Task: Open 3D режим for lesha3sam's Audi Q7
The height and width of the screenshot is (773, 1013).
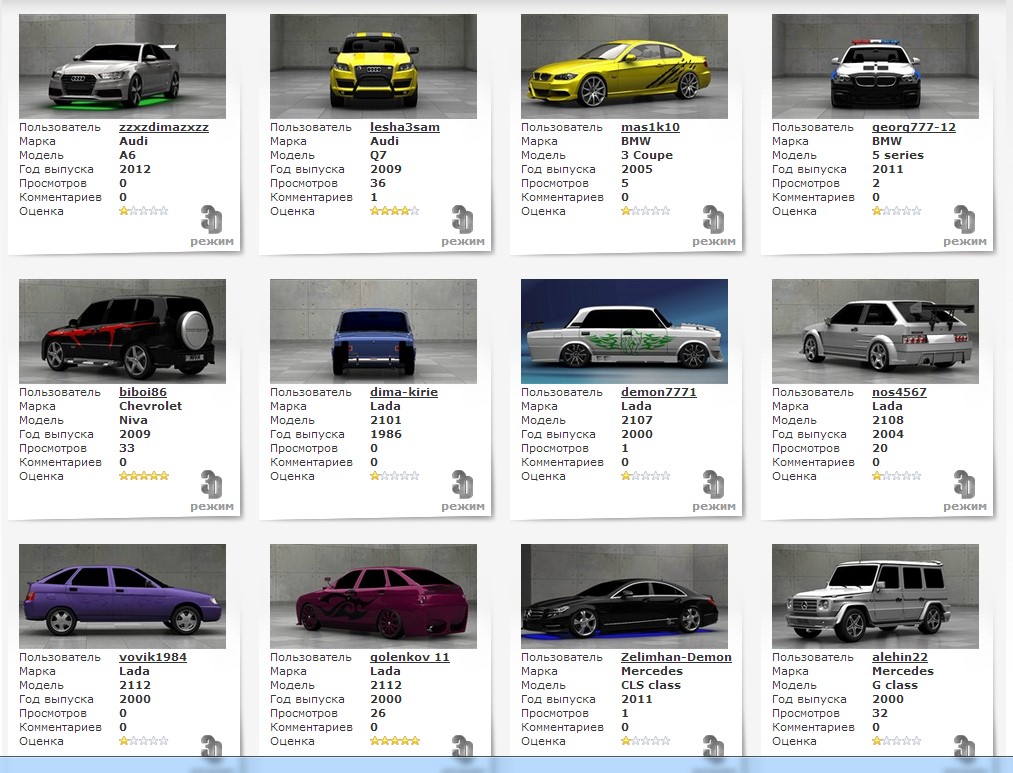Action: click(463, 226)
